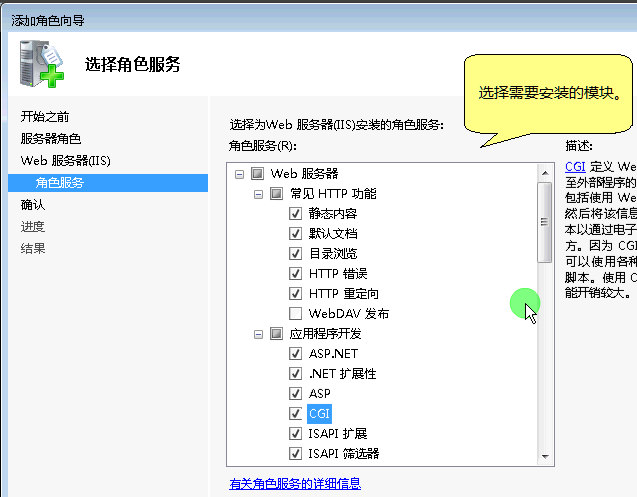637x497 pixels.
Task: Click the scroll down arrow of role list
Action: coord(545,457)
